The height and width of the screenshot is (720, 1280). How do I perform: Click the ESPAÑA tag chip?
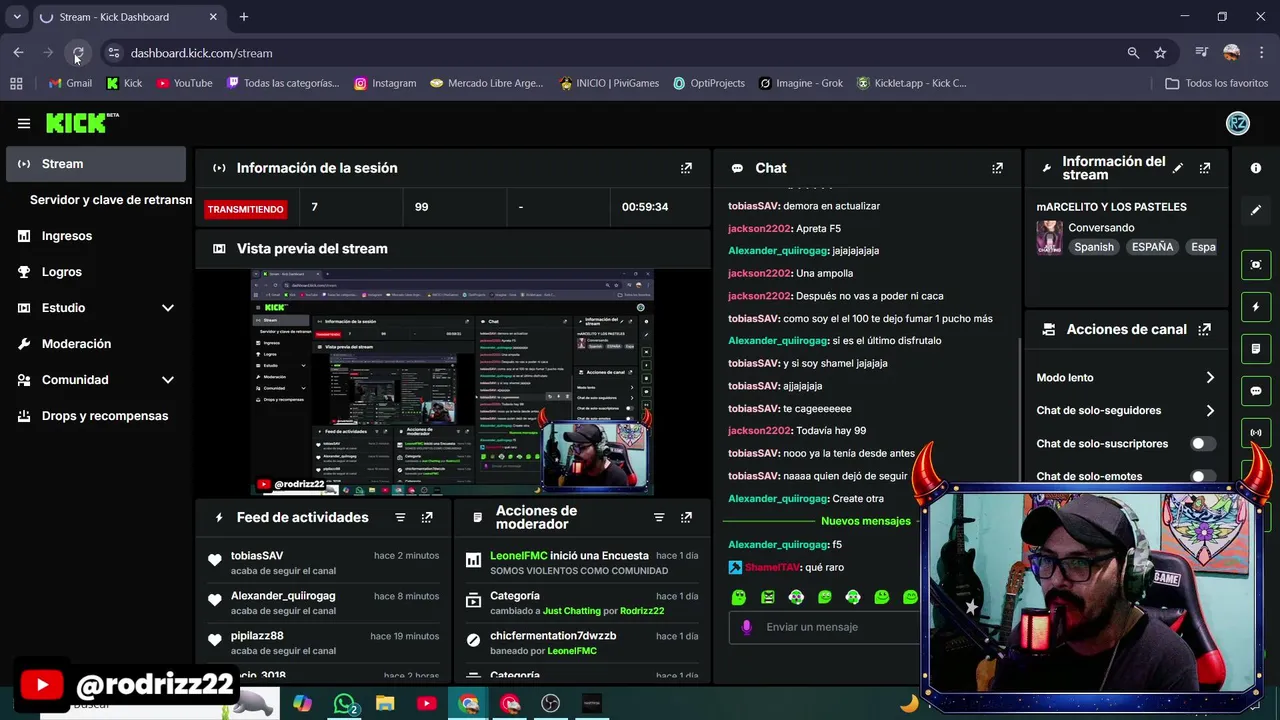pos(1152,247)
